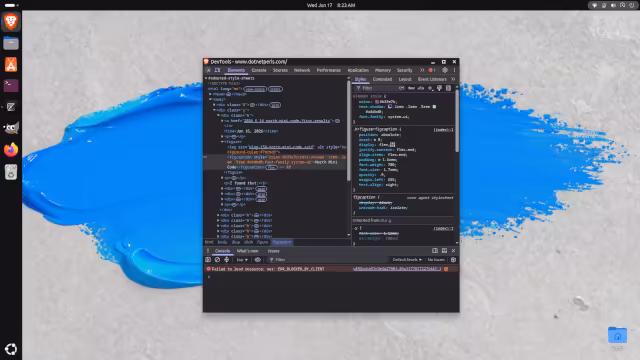Click the red error count badge
This screenshot has width=640, height=360.
432,70
